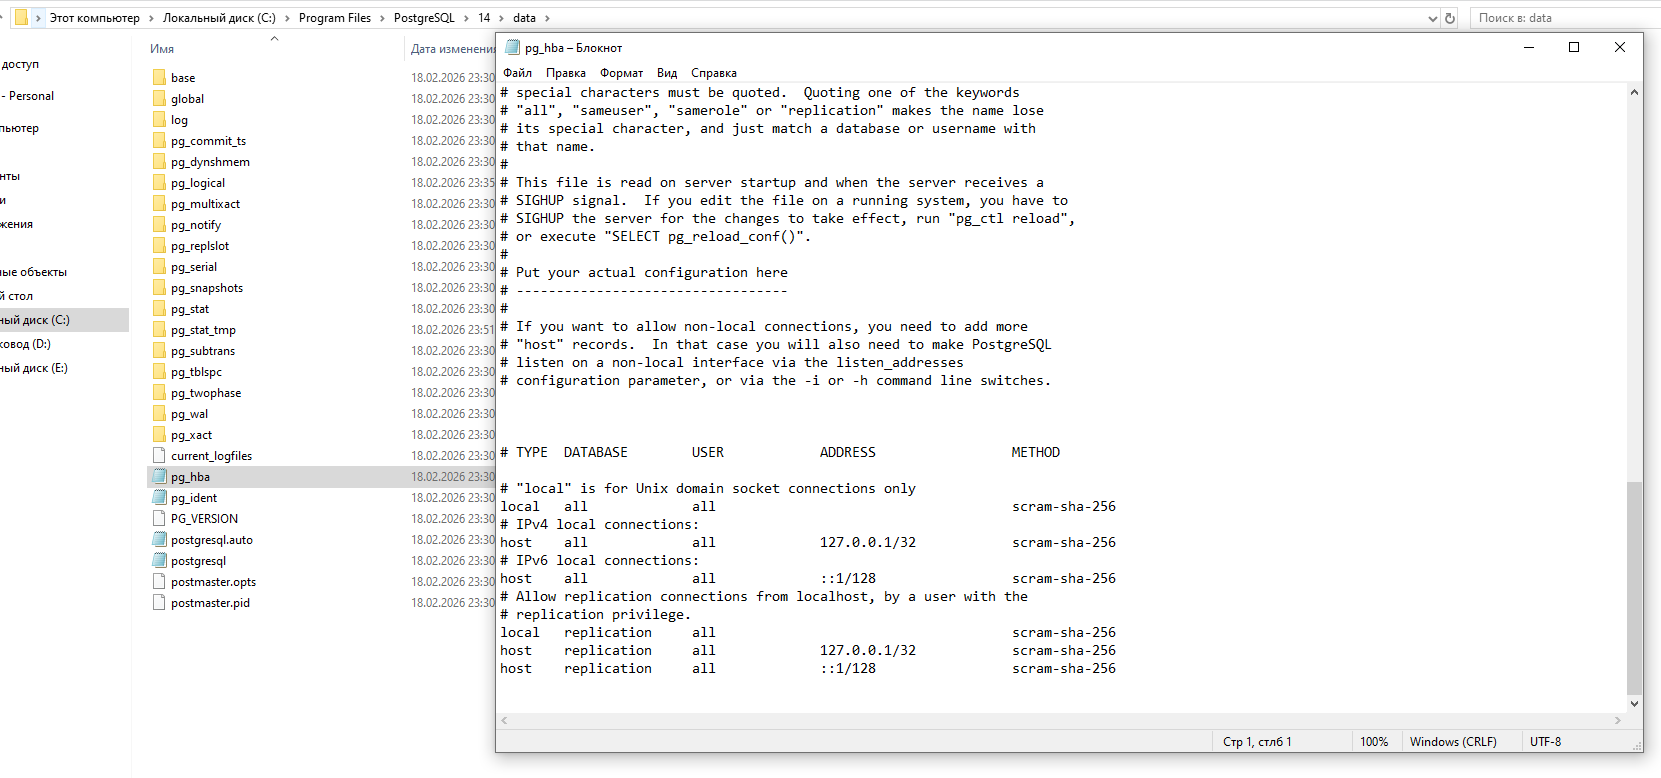Click the refresh icon beside the address bar
Image resolution: width=1661 pixels, height=778 pixels.
[x=1450, y=18]
